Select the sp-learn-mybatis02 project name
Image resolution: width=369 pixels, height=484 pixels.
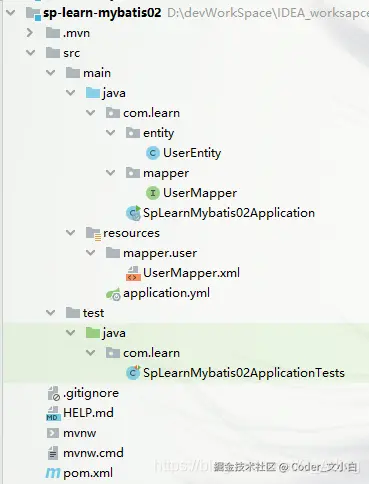point(102,13)
